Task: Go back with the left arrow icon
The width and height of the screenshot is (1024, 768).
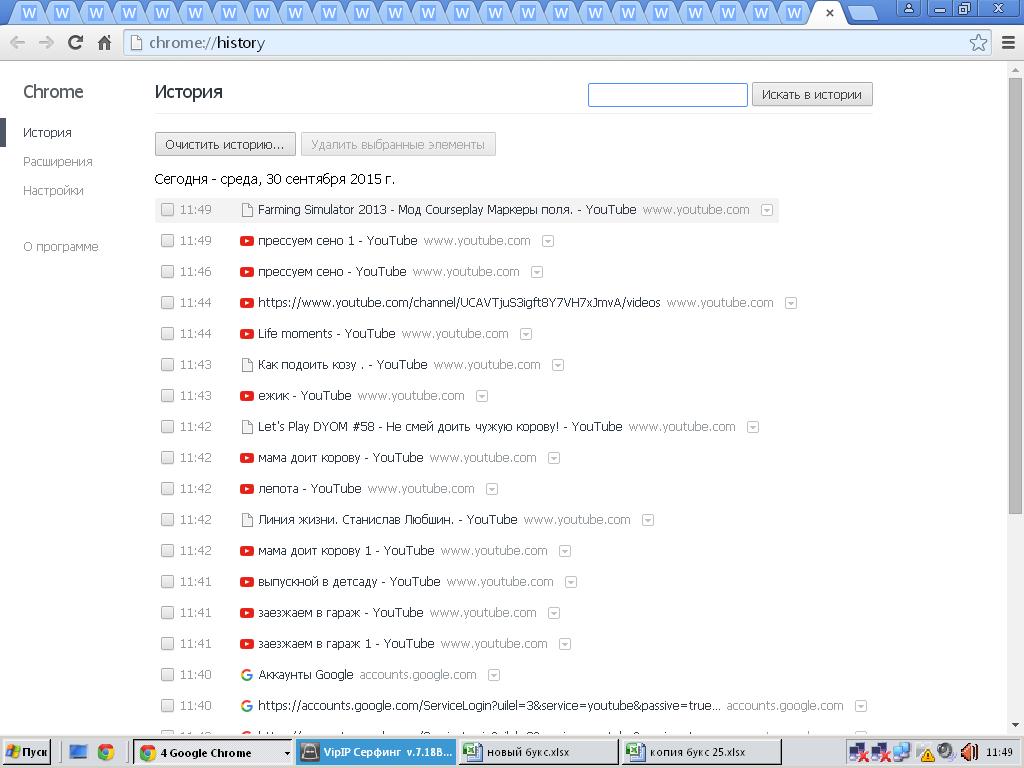Action: point(18,42)
